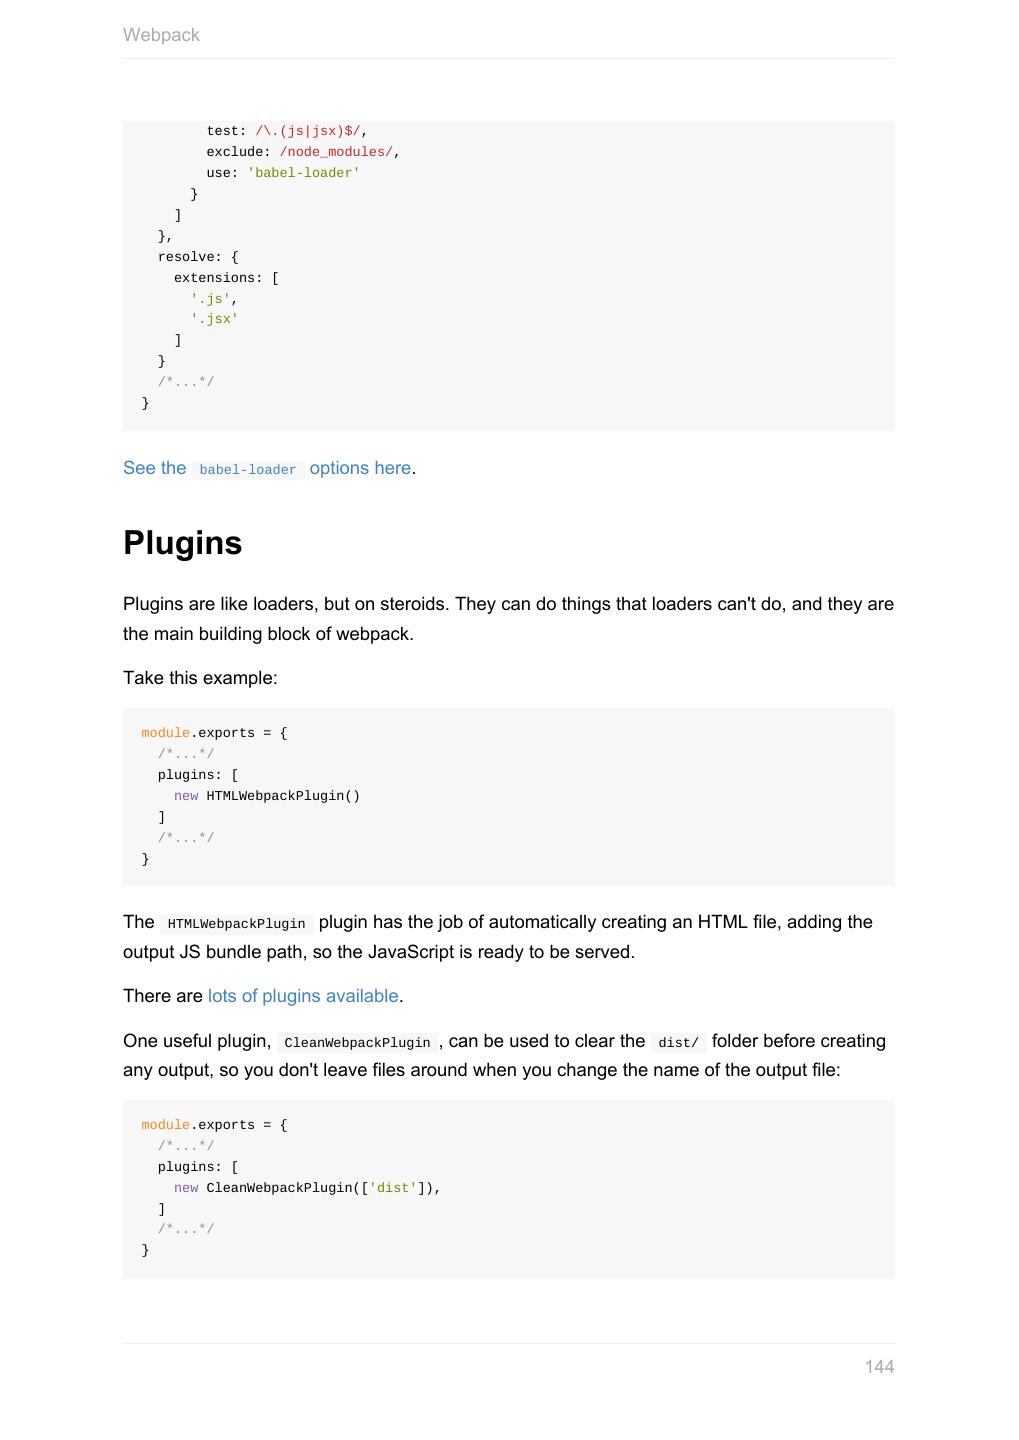
Task: Click the 'lots of plugins available' link
Action: pos(303,996)
